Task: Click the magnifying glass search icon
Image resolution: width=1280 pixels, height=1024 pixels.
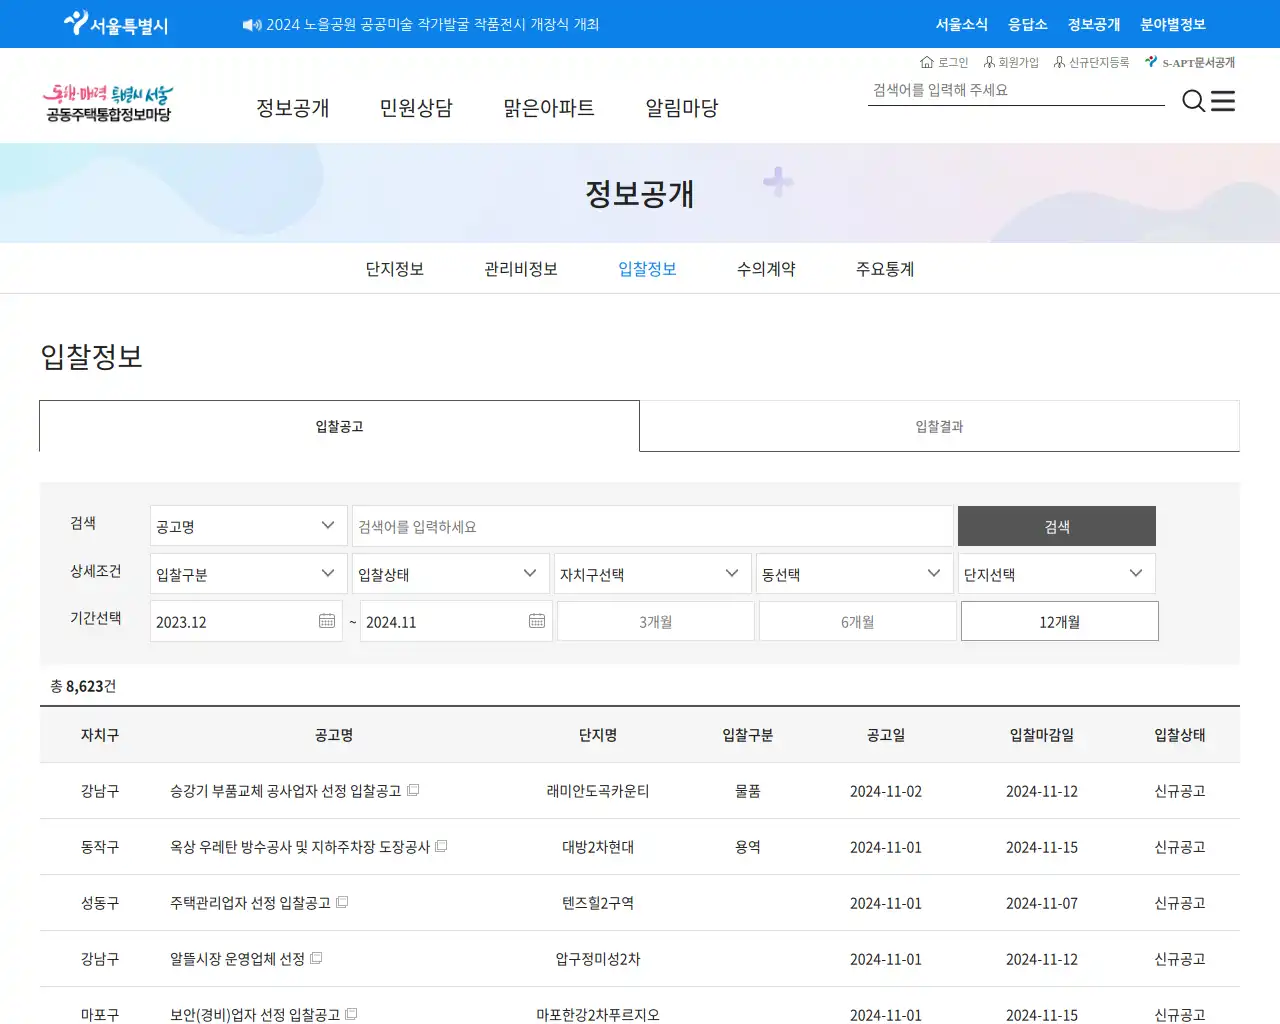Action: click(x=1193, y=101)
